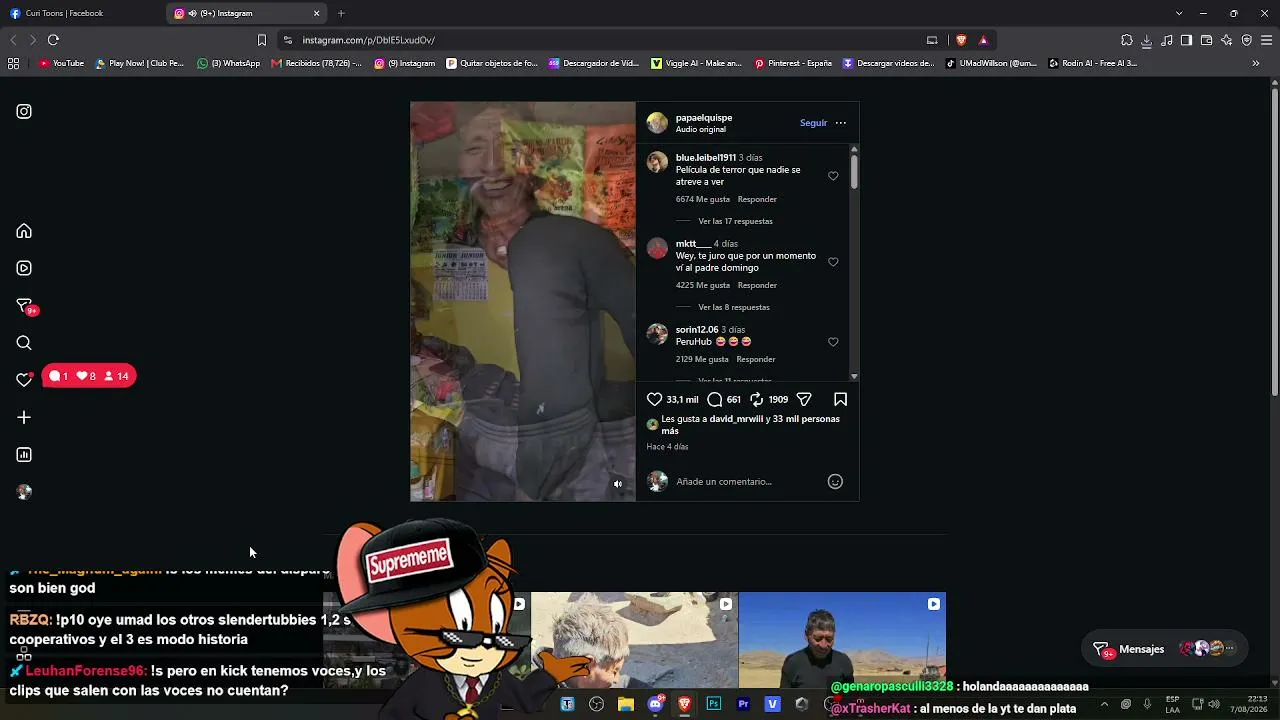Viewport: 1280px width, 720px height.
Task: Close the Instagram browser tab
Action: point(317,13)
